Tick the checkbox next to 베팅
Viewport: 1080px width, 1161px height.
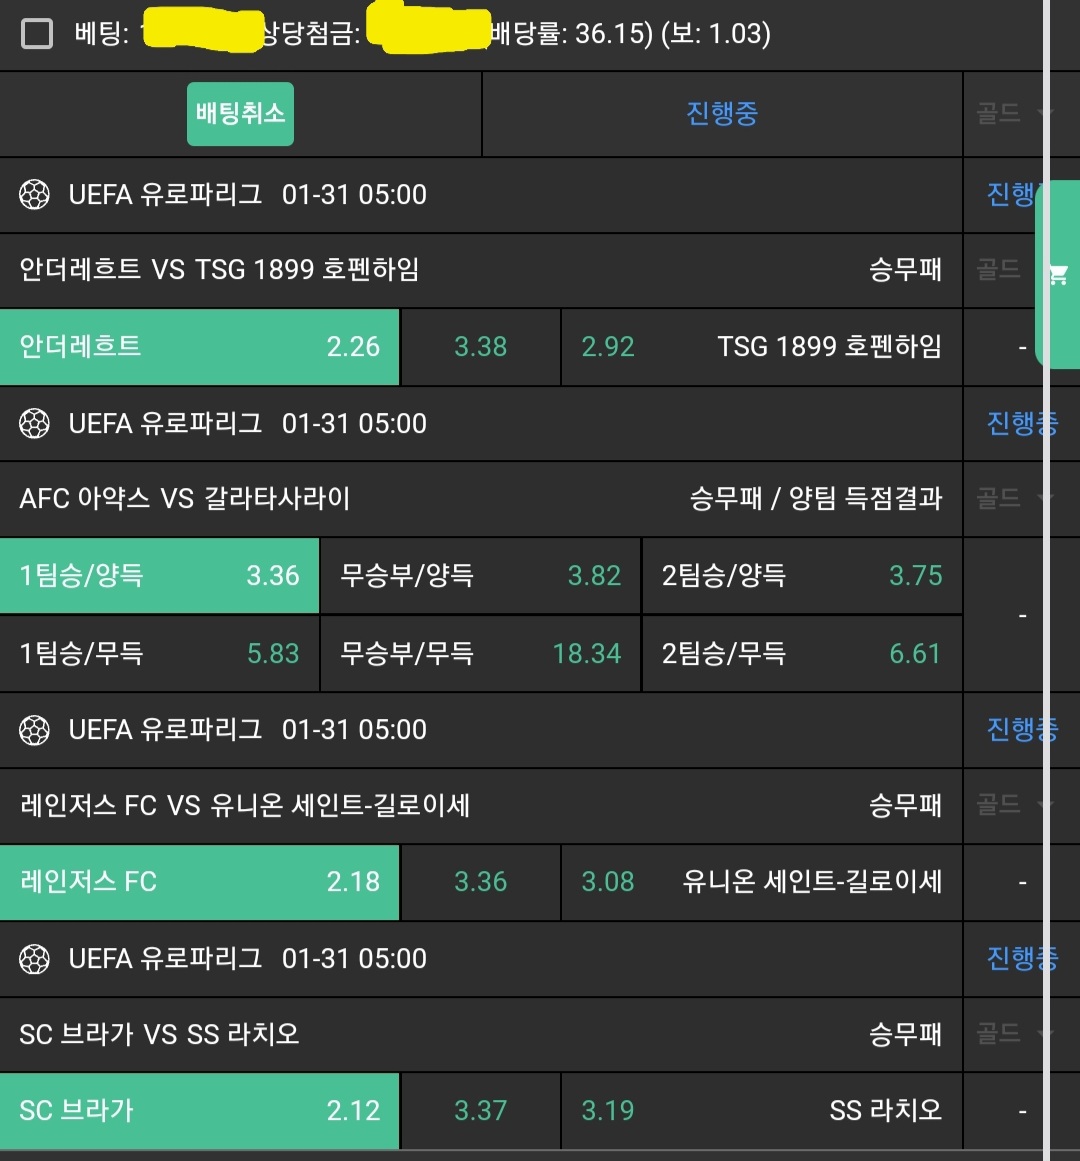(x=37, y=34)
